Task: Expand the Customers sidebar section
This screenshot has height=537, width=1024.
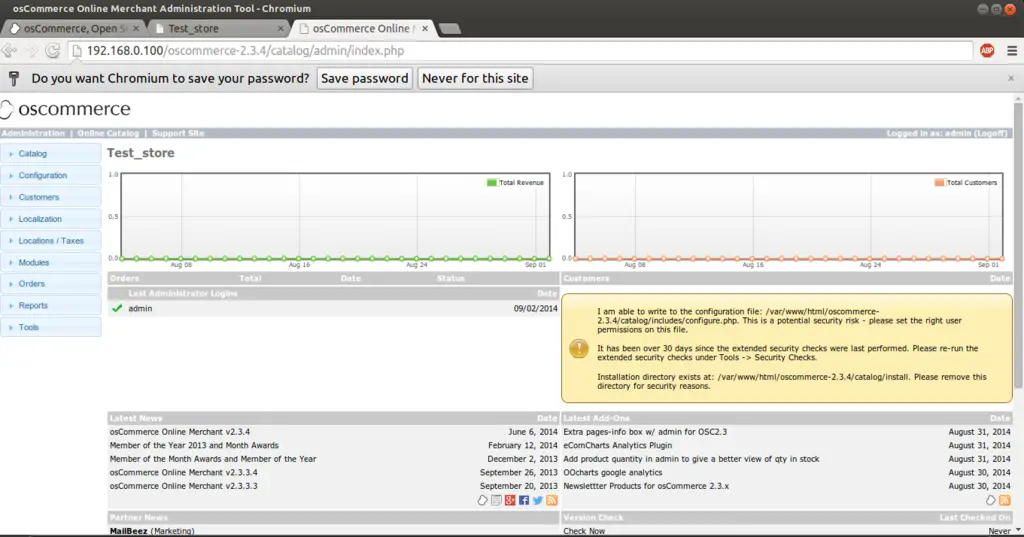Action: pos(51,197)
